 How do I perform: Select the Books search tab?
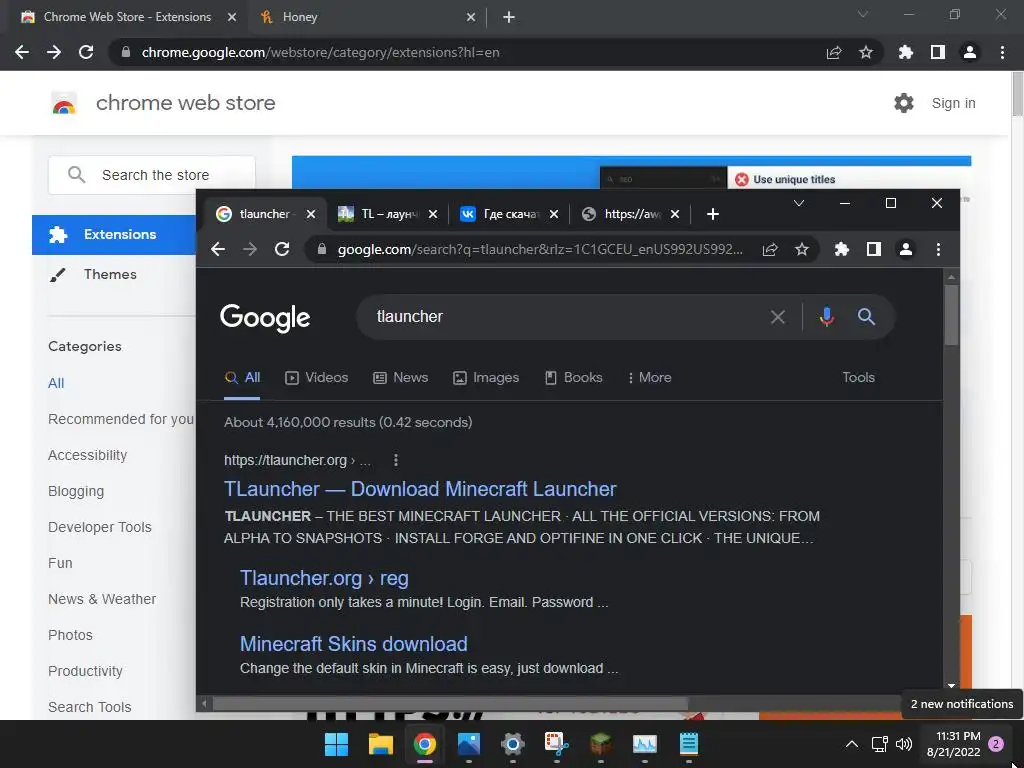click(573, 377)
